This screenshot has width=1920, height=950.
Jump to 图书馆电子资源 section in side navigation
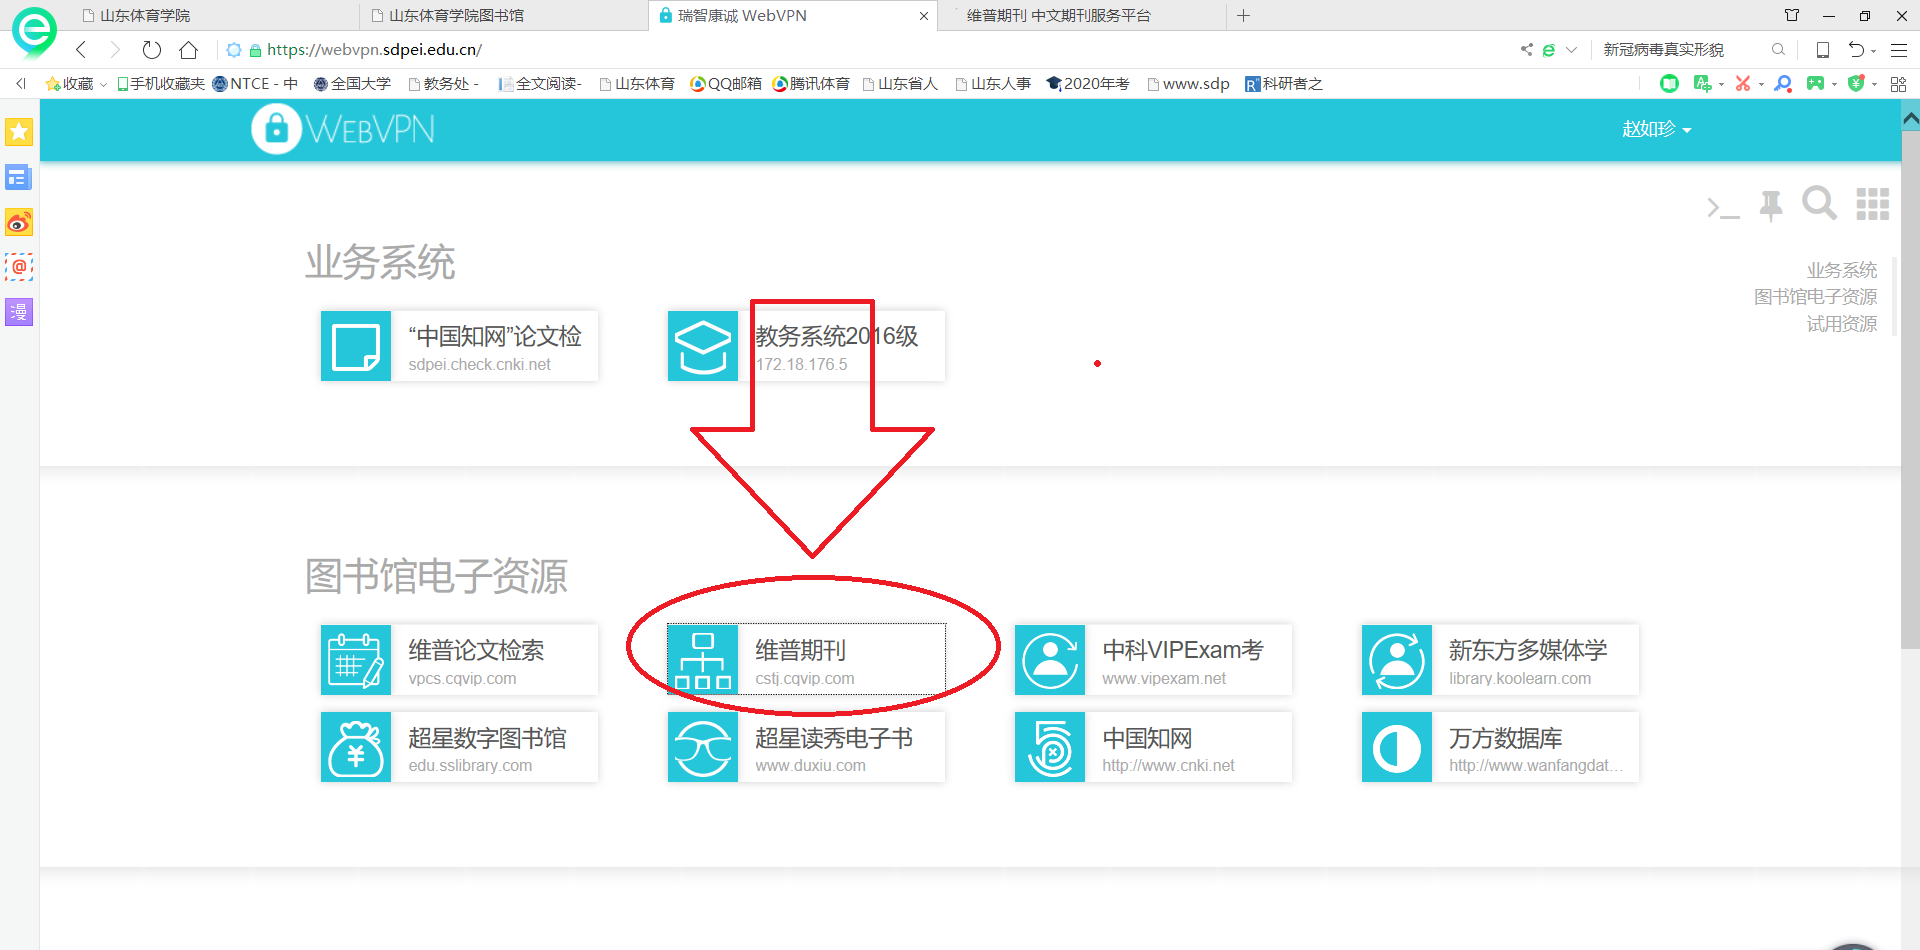tap(1815, 297)
